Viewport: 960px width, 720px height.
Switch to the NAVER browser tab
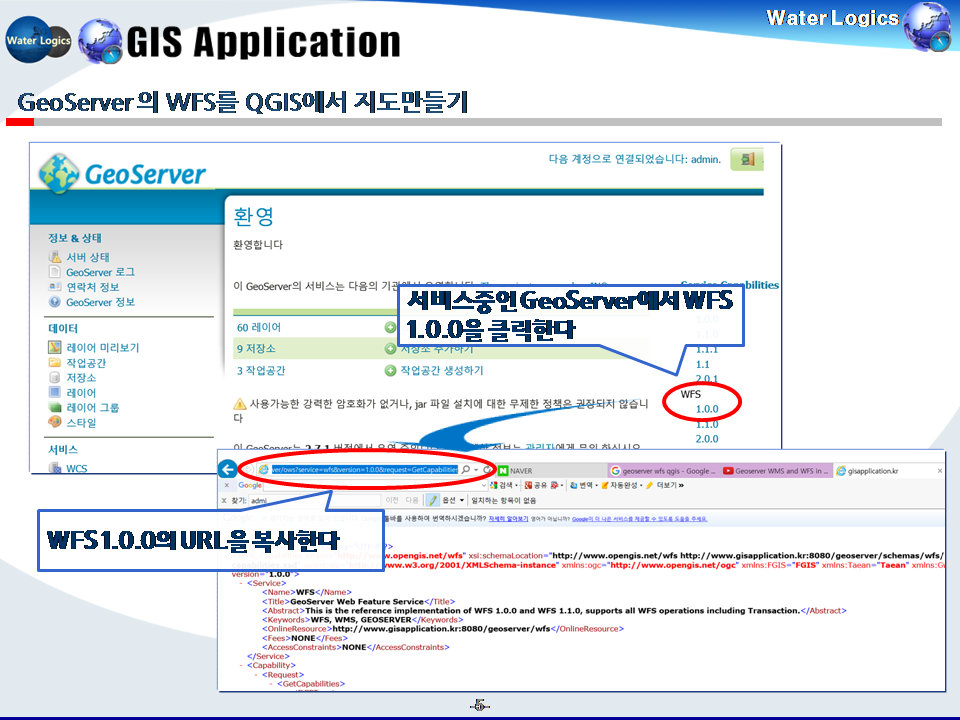[551, 470]
